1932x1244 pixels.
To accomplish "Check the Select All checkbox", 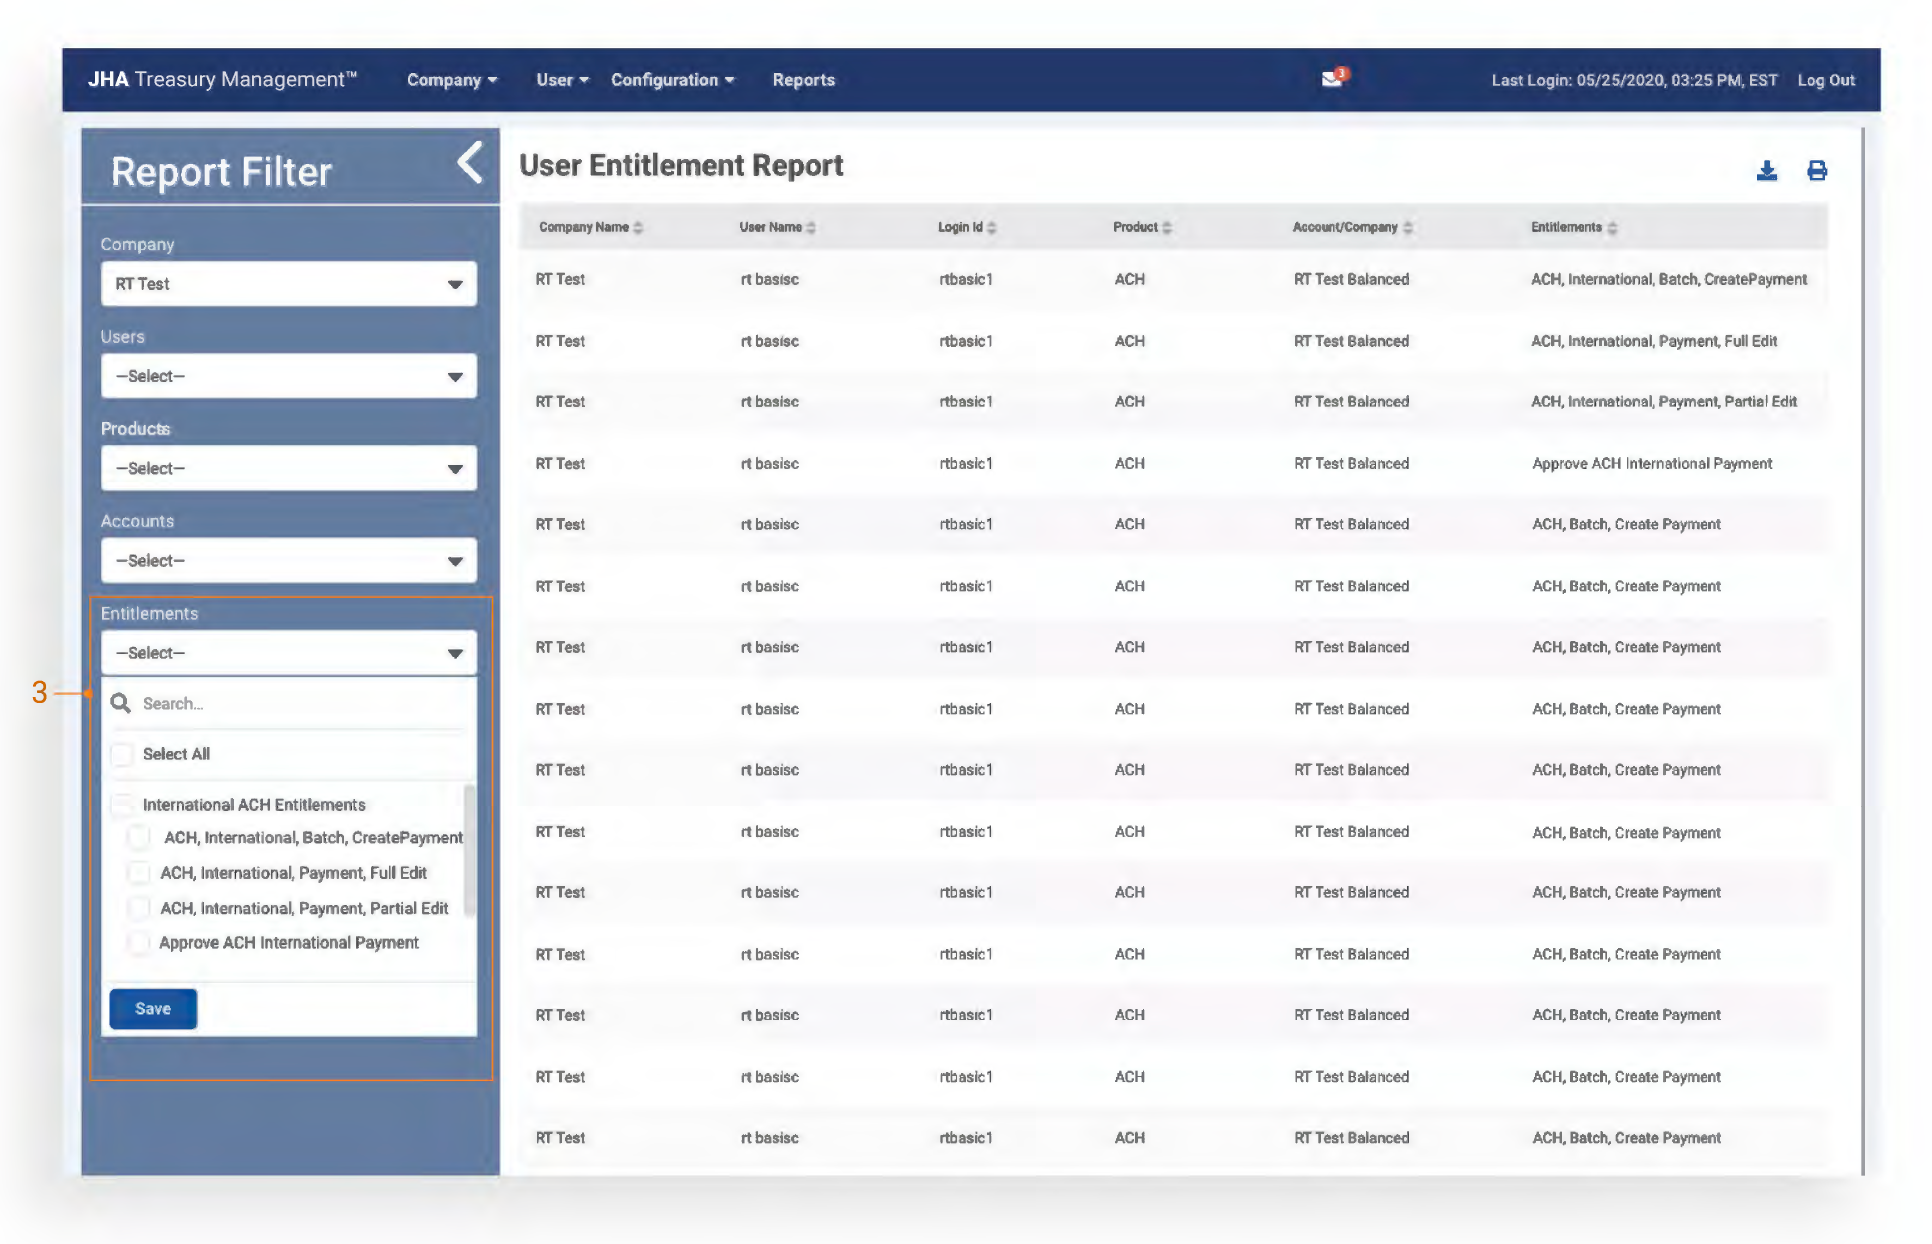I will tap(122, 754).
